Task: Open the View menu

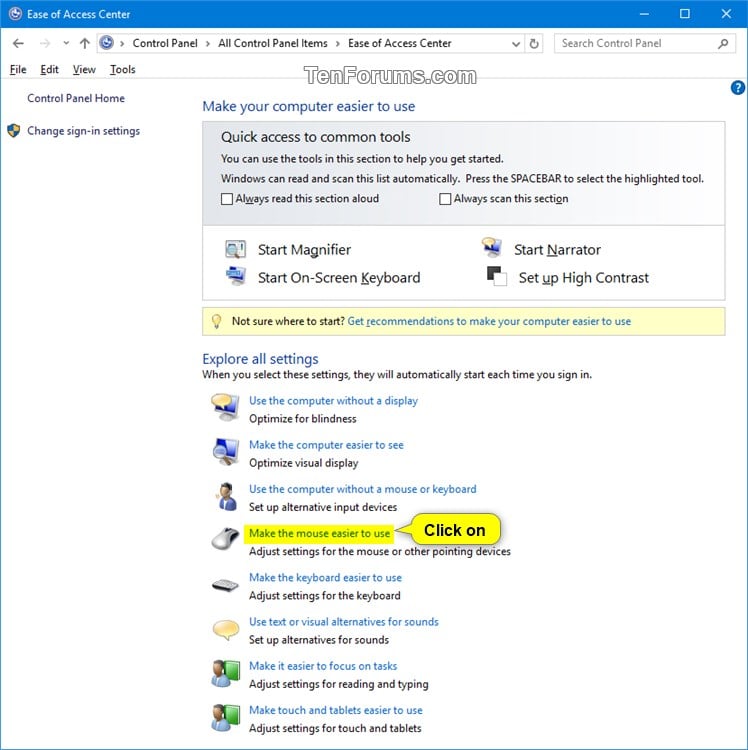Action: 84,69
